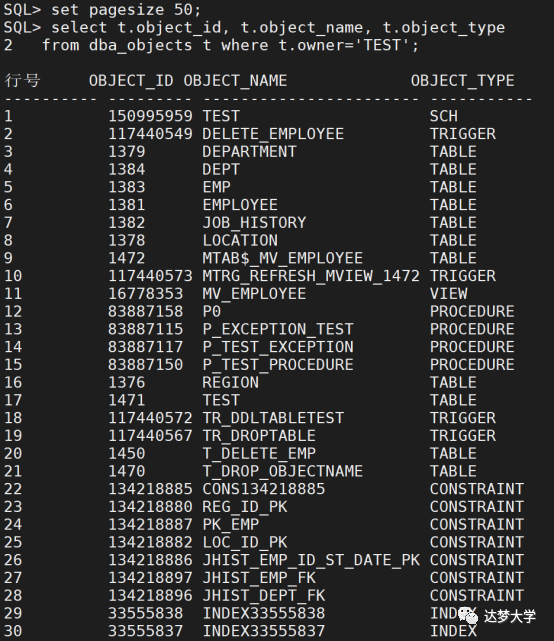
Task: Click the row number header 行号
Action: pos(22,81)
